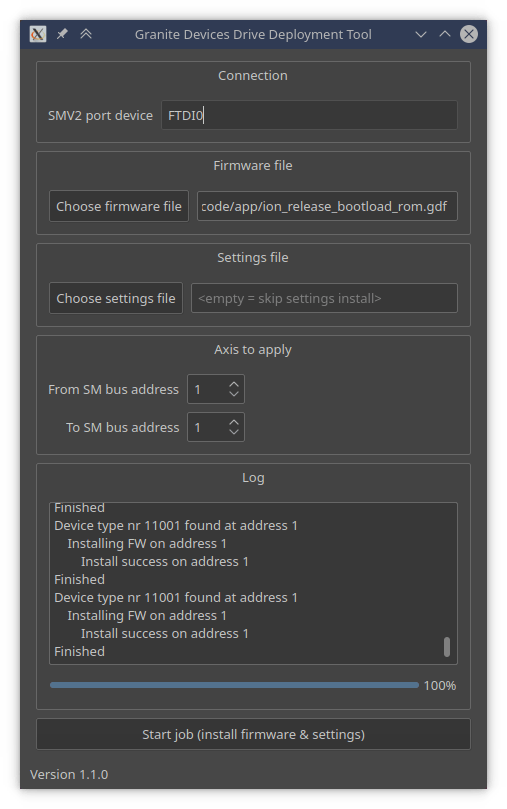Select the 'From SM bus address' label
This screenshot has width=507, height=809.
pyautogui.click(x=113, y=389)
